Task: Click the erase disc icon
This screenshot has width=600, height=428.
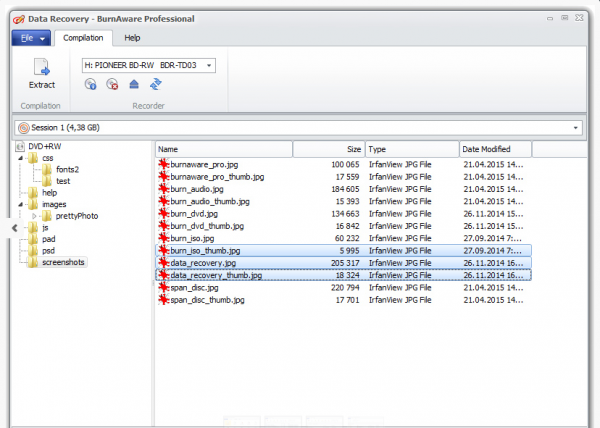Action: [x=112, y=84]
